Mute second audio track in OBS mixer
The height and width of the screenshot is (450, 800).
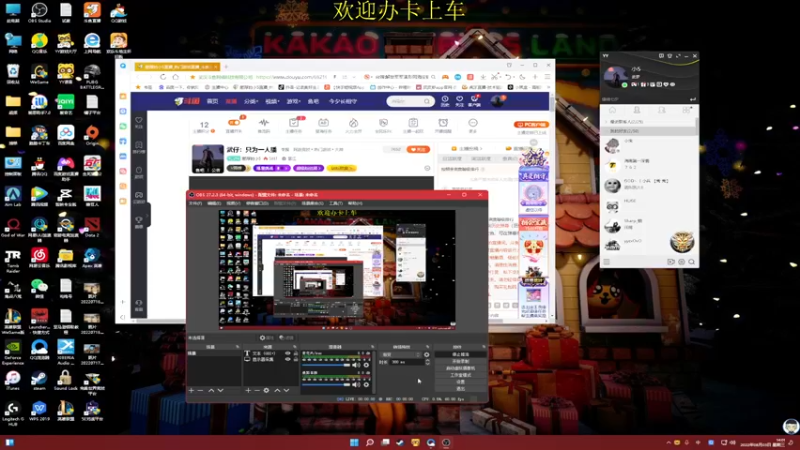tap(356, 384)
